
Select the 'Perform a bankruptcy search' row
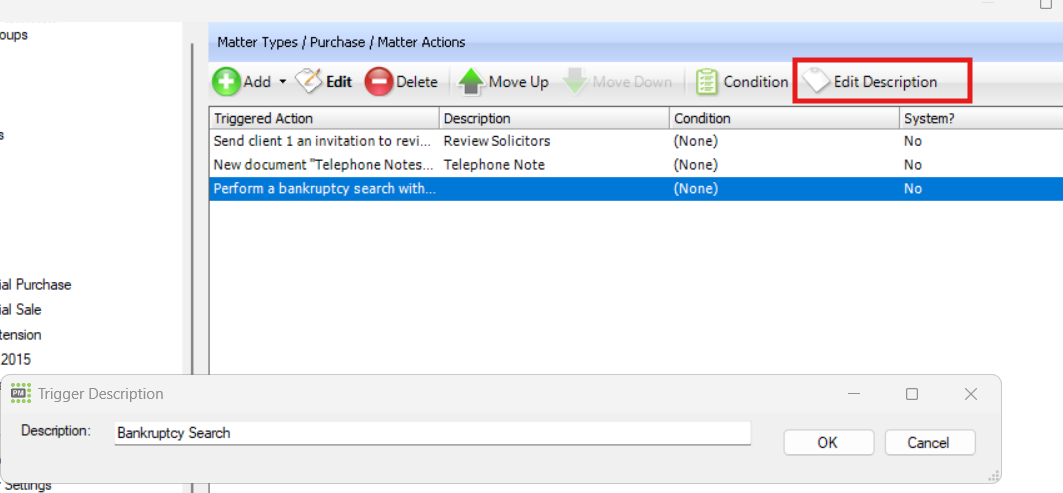[x=636, y=189]
